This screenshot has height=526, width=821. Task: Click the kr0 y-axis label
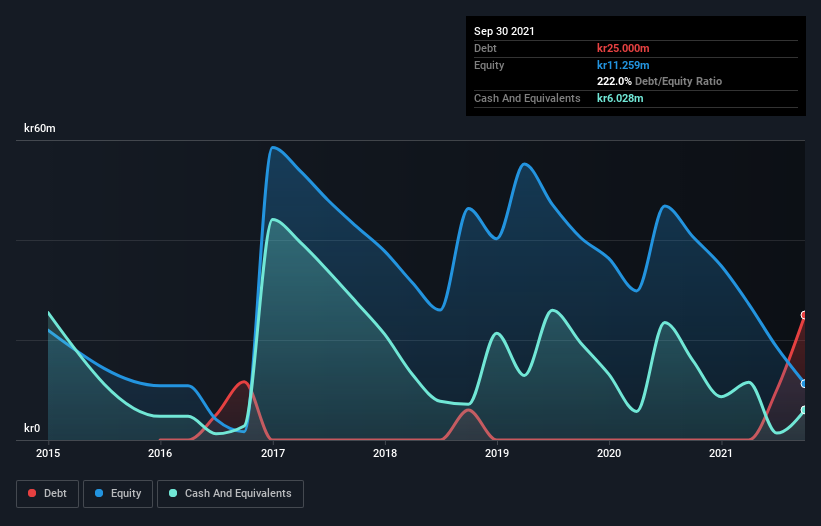click(32, 428)
